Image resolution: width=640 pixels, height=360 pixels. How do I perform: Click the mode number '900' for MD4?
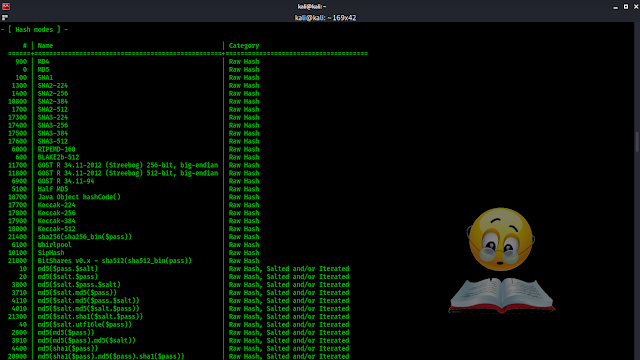tap(21, 62)
